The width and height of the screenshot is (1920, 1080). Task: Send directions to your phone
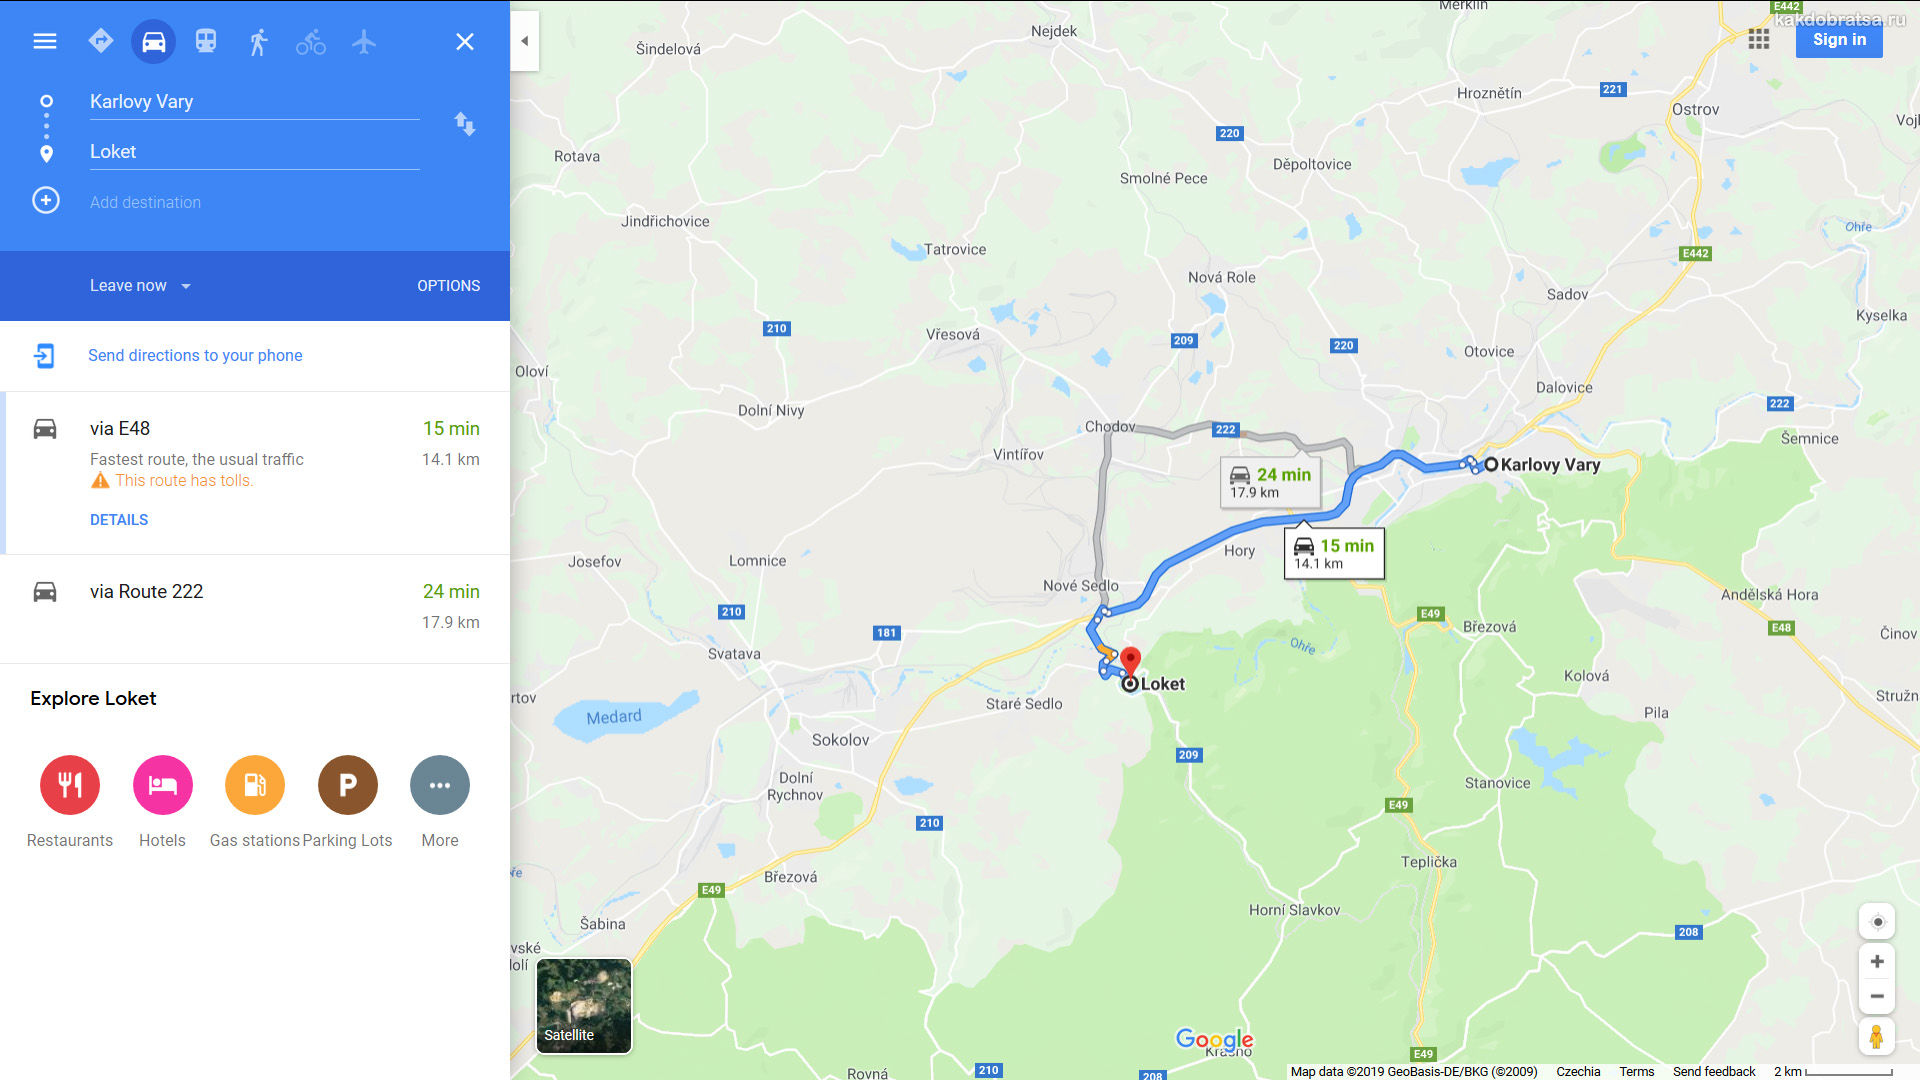195,355
